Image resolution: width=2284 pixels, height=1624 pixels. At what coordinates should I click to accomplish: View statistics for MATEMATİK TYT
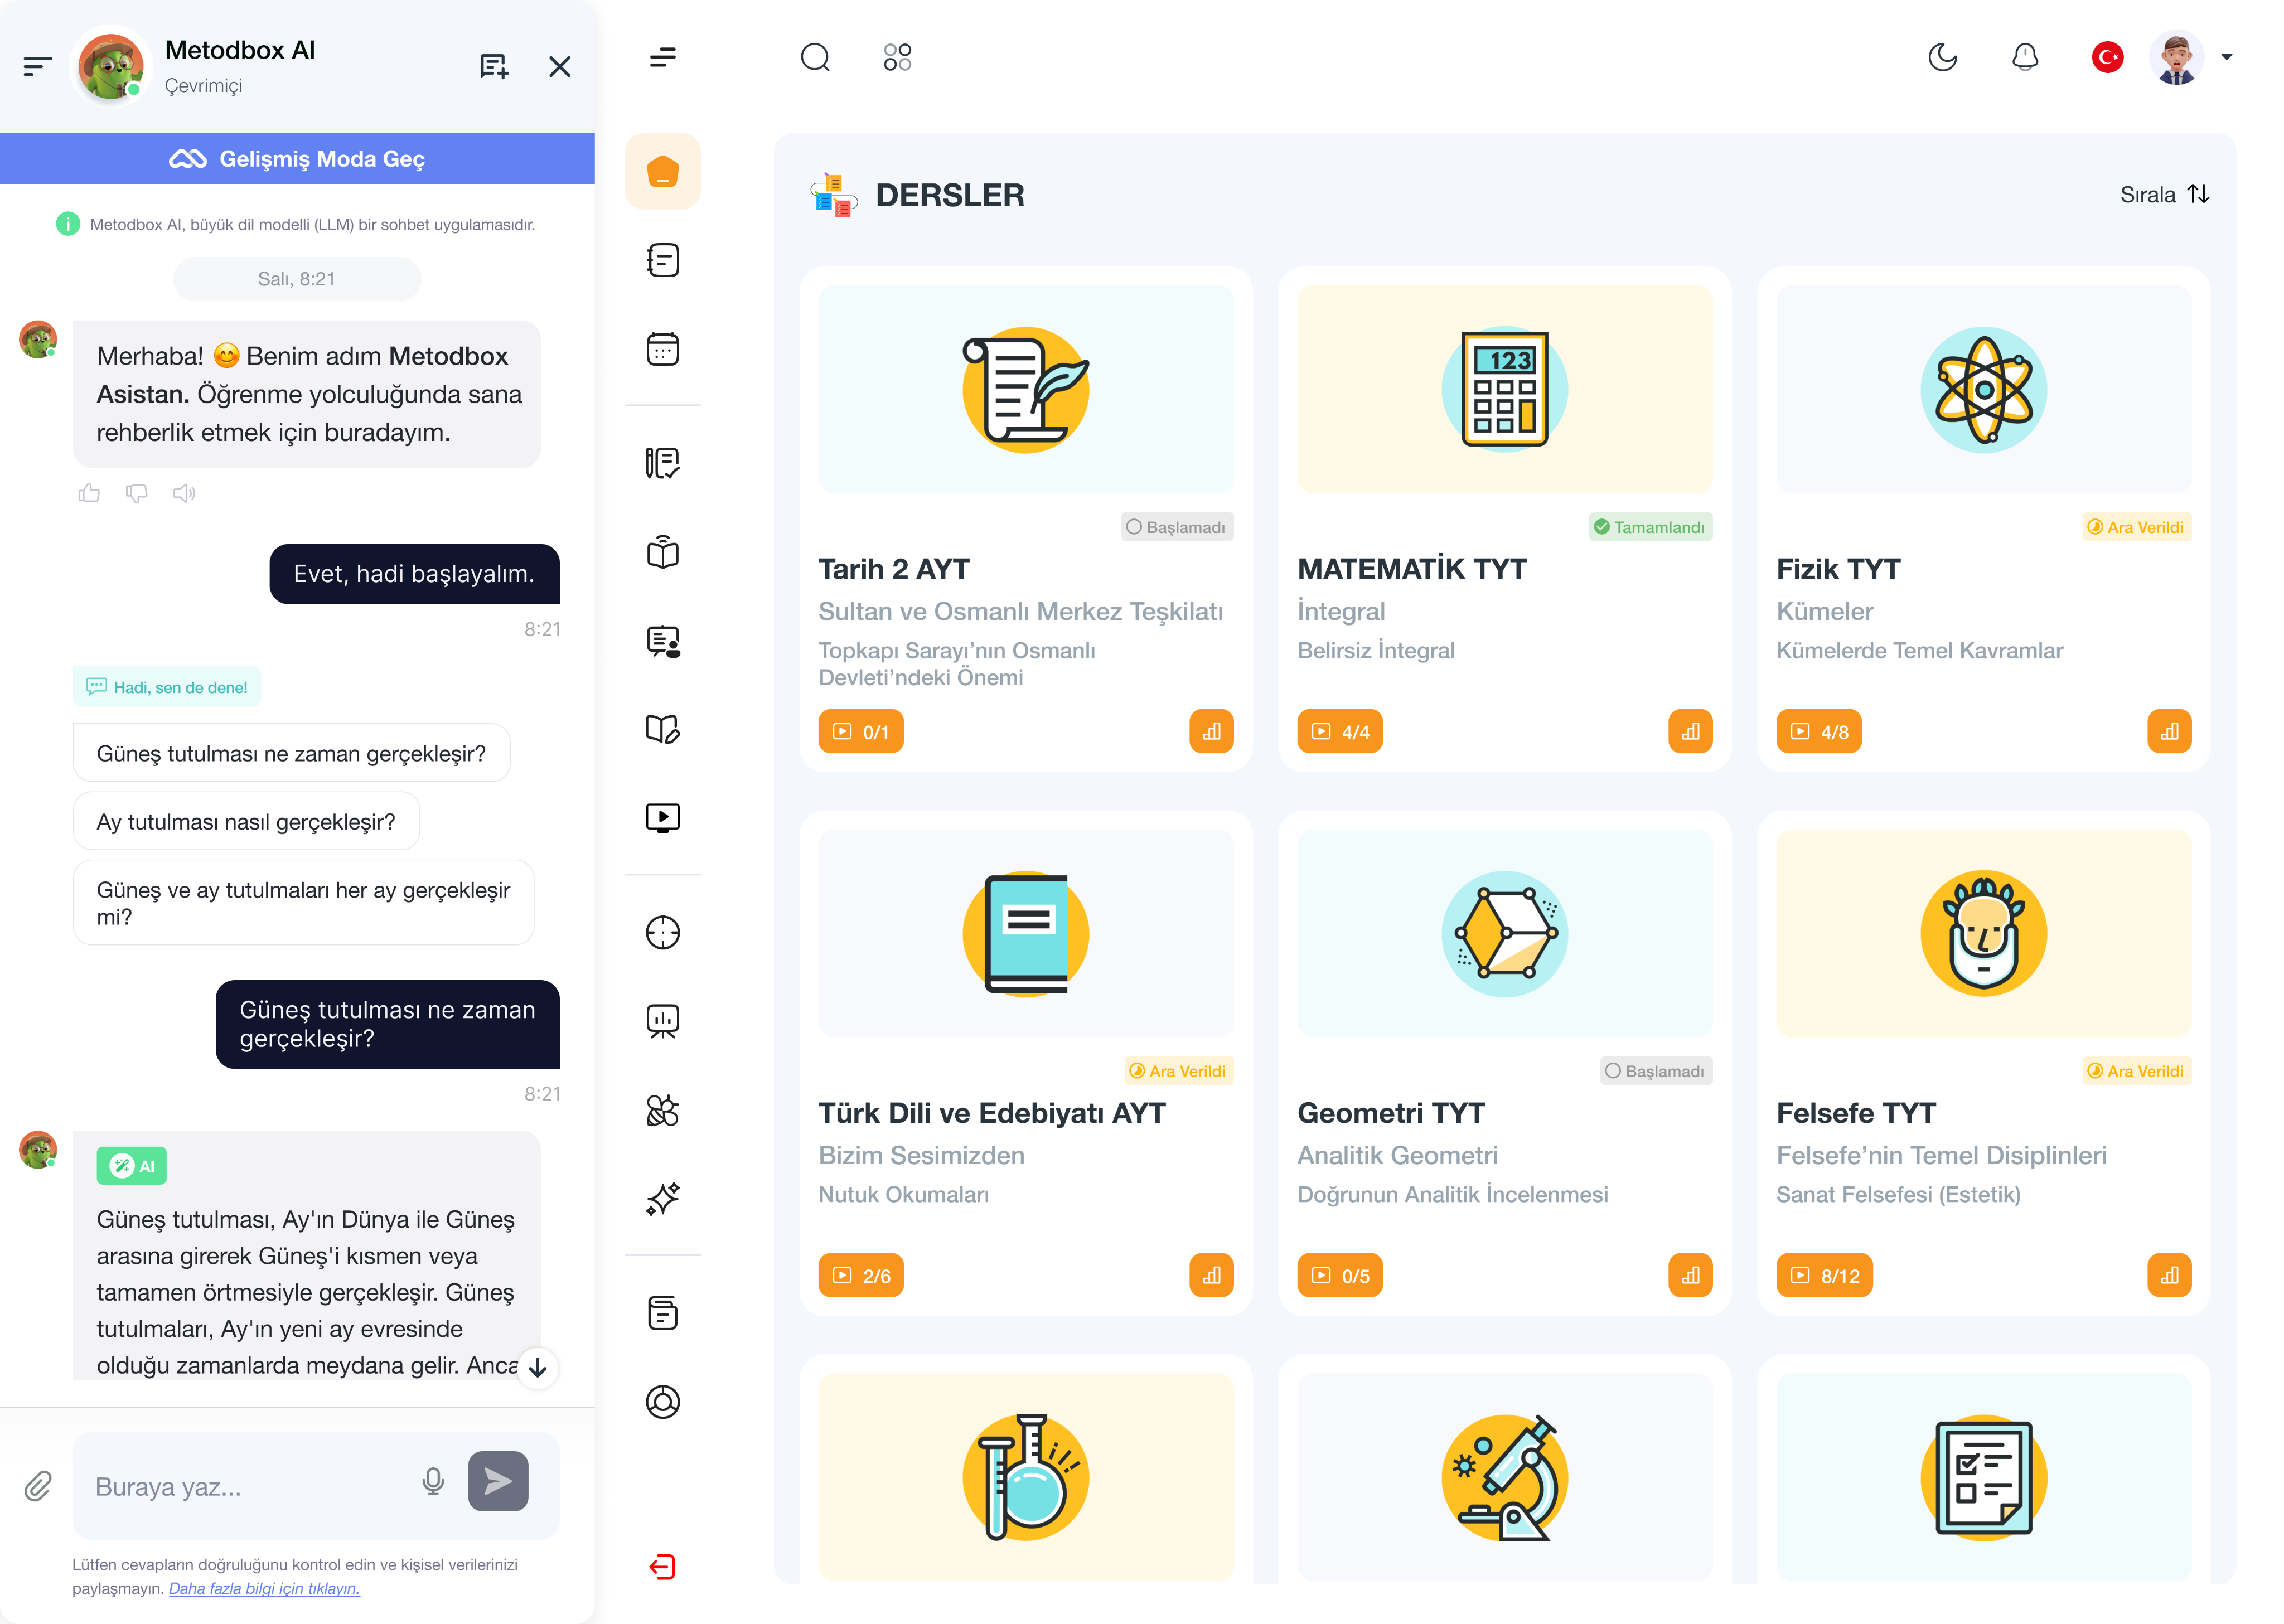[x=1690, y=732]
